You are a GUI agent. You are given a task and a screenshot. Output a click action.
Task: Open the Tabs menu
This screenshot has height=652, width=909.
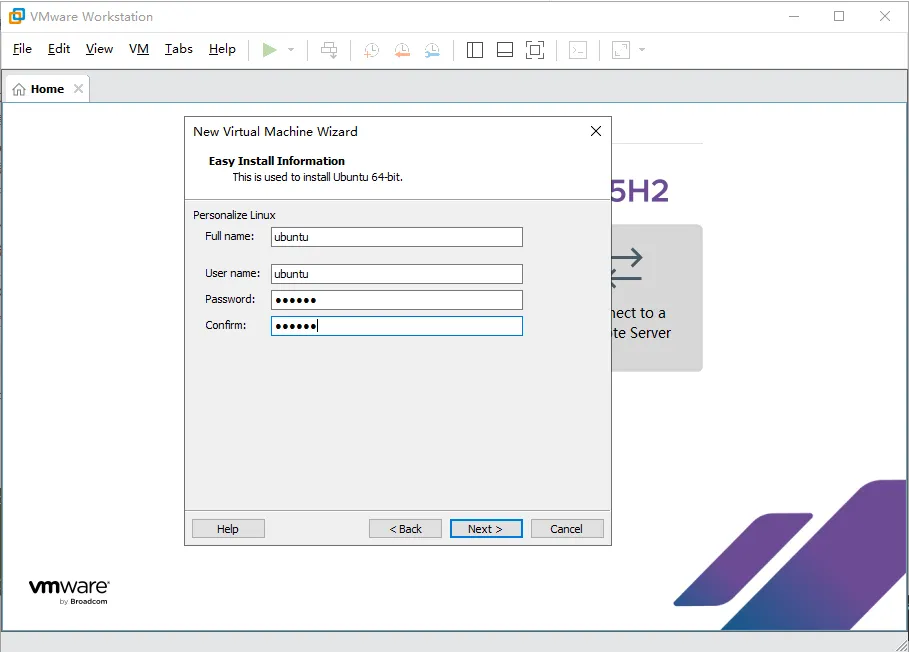(x=179, y=49)
